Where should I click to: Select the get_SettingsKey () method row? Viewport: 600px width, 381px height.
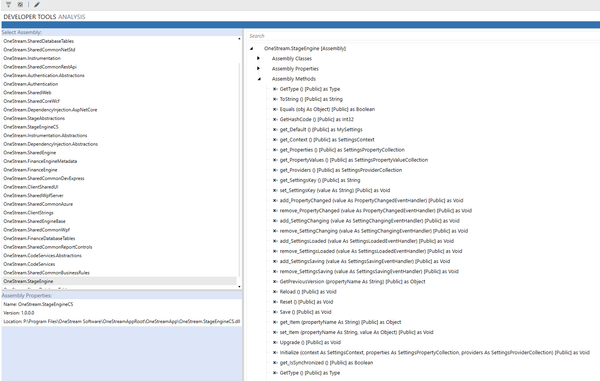click(x=320, y=180)
